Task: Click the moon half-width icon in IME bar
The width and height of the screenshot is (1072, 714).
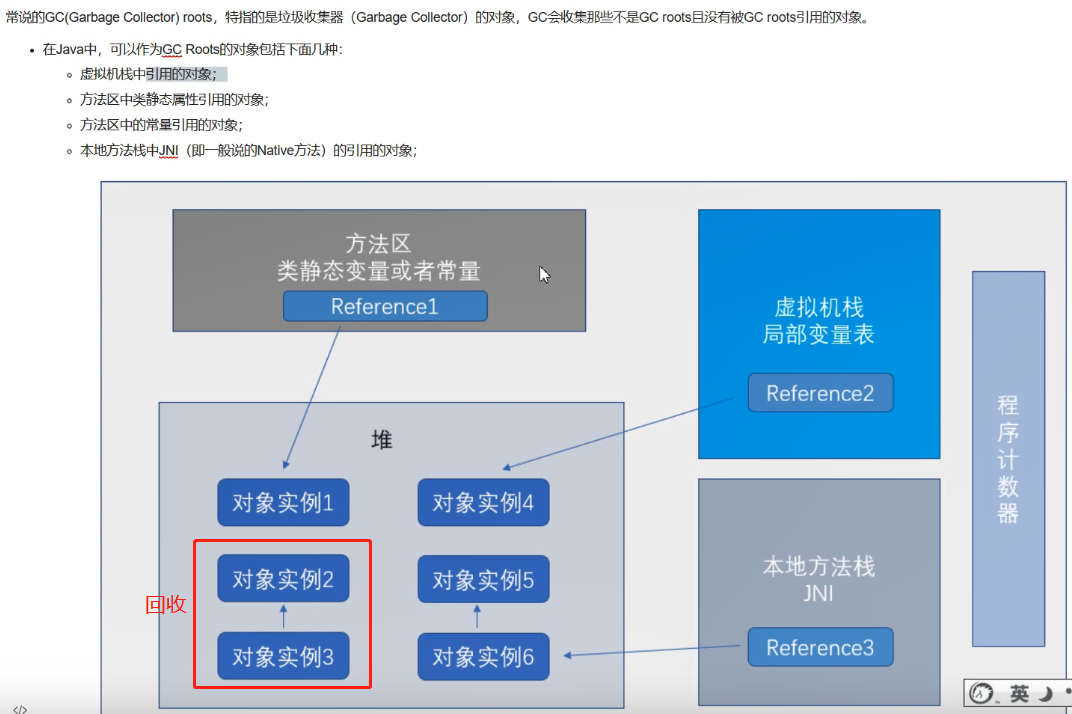Action: [1045, 694]
